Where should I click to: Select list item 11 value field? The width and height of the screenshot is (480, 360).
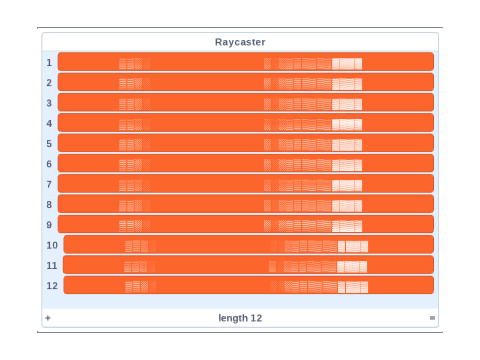(x=248, y=265)
